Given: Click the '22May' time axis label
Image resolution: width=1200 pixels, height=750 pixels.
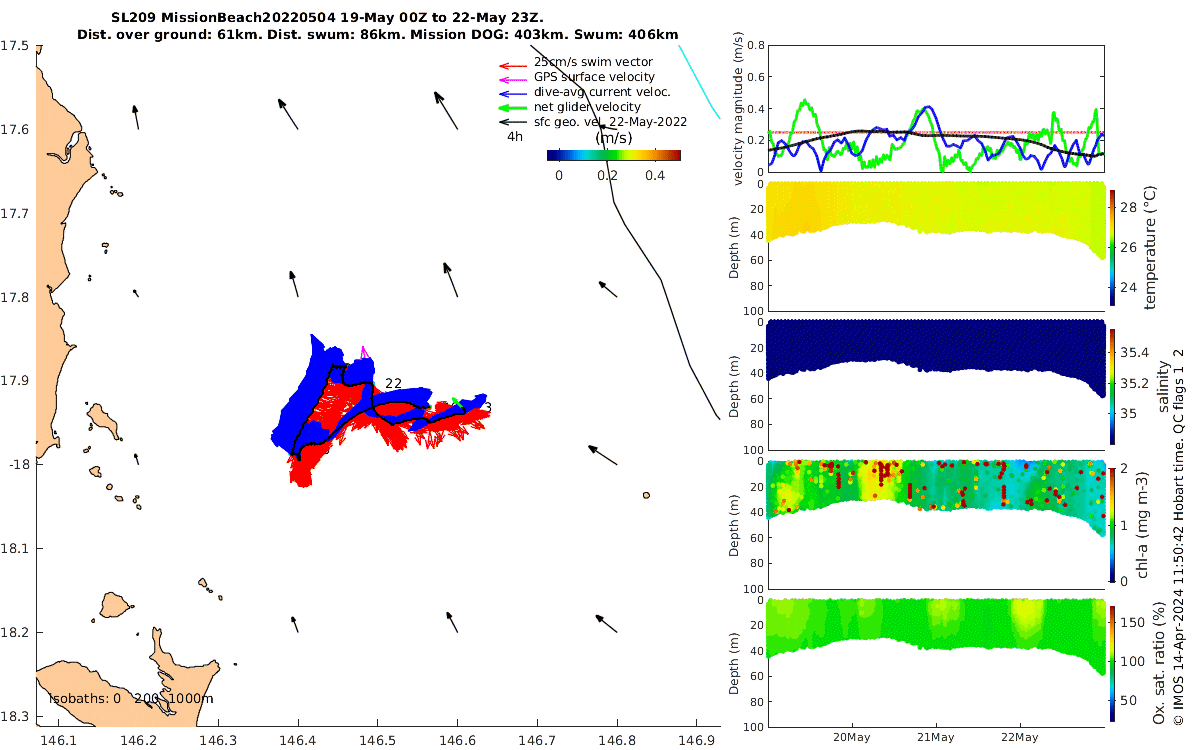Looking at the screenshot, I should coord(1019,737).
